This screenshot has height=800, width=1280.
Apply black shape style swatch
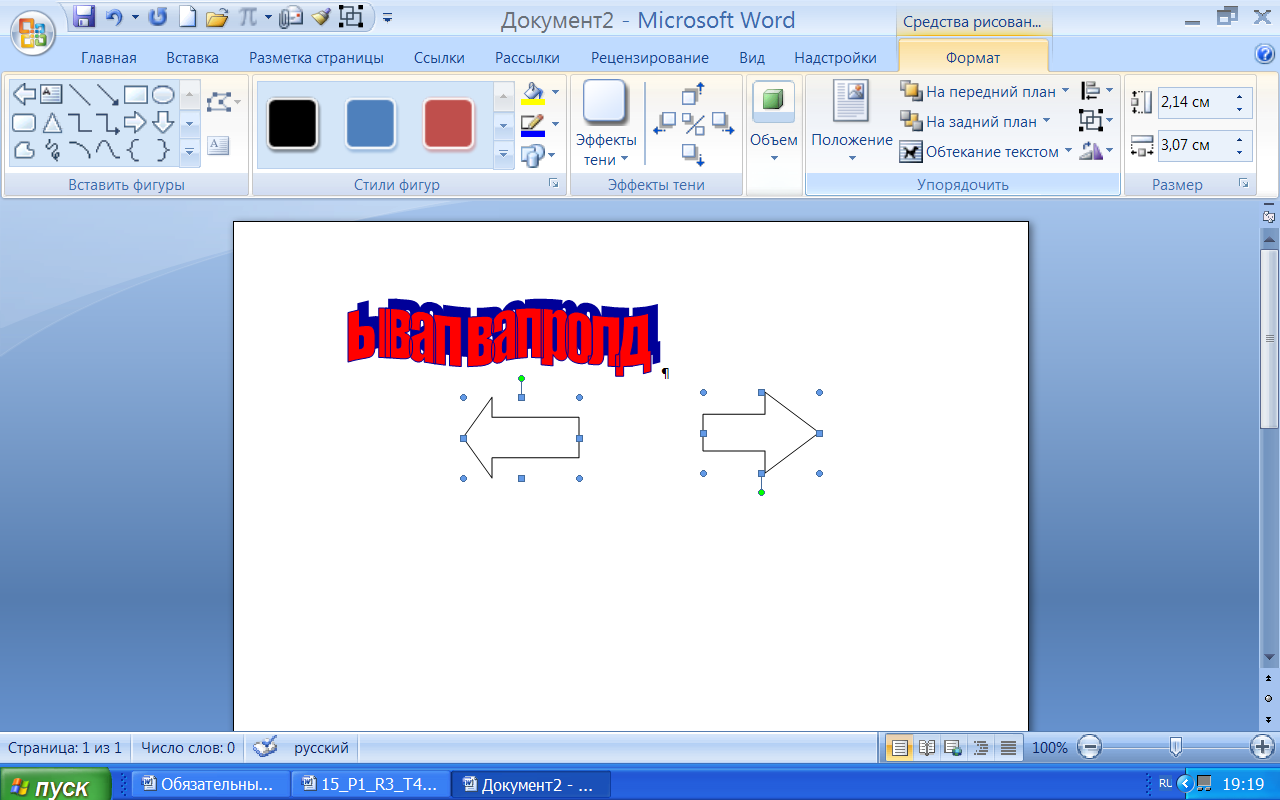(x=292, y=124)
